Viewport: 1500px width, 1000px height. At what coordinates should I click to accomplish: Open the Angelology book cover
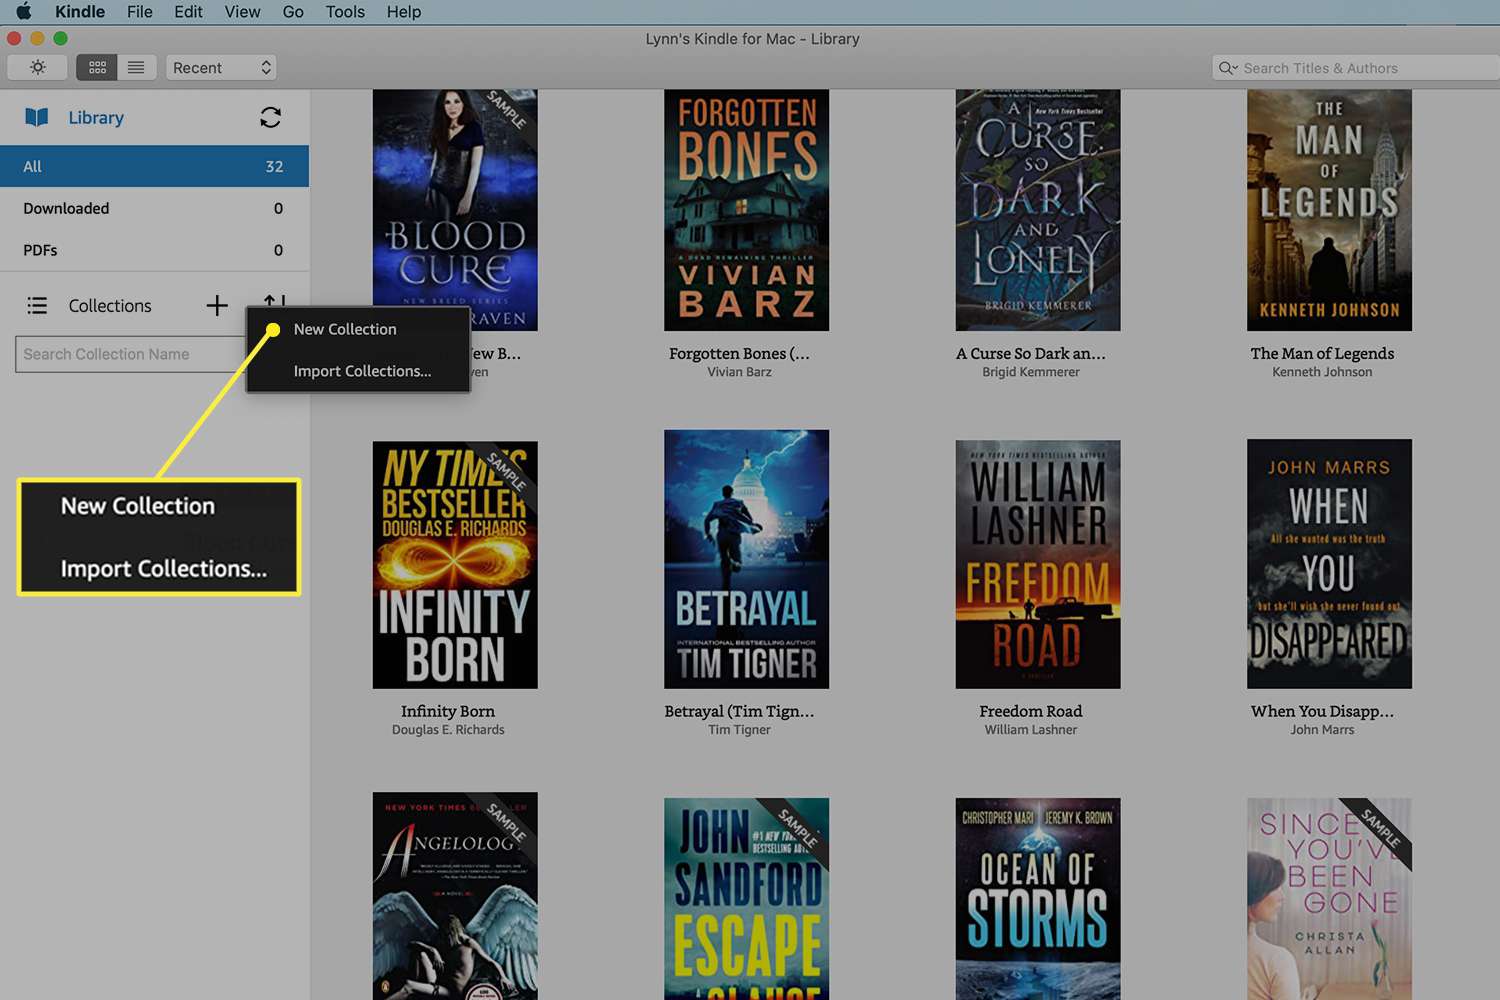coord(455,896)
